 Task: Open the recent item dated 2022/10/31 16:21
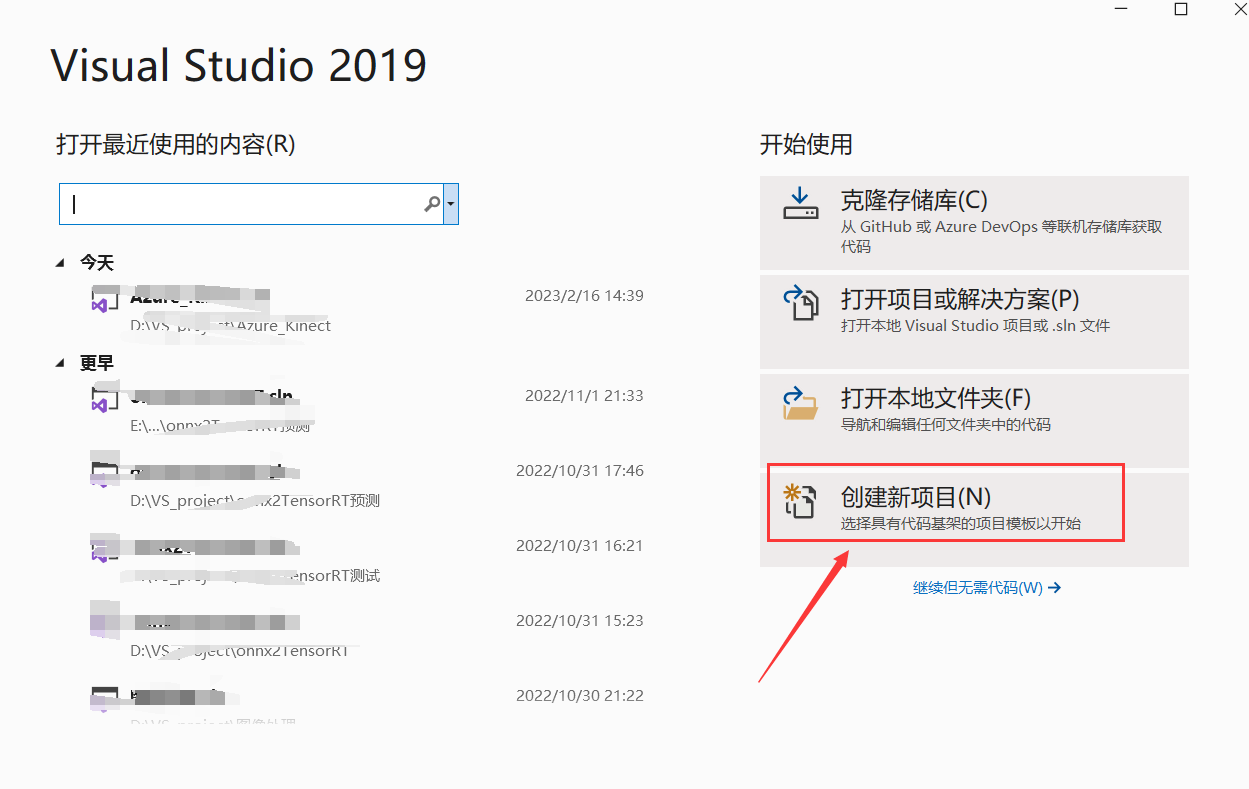pos(366,559)
